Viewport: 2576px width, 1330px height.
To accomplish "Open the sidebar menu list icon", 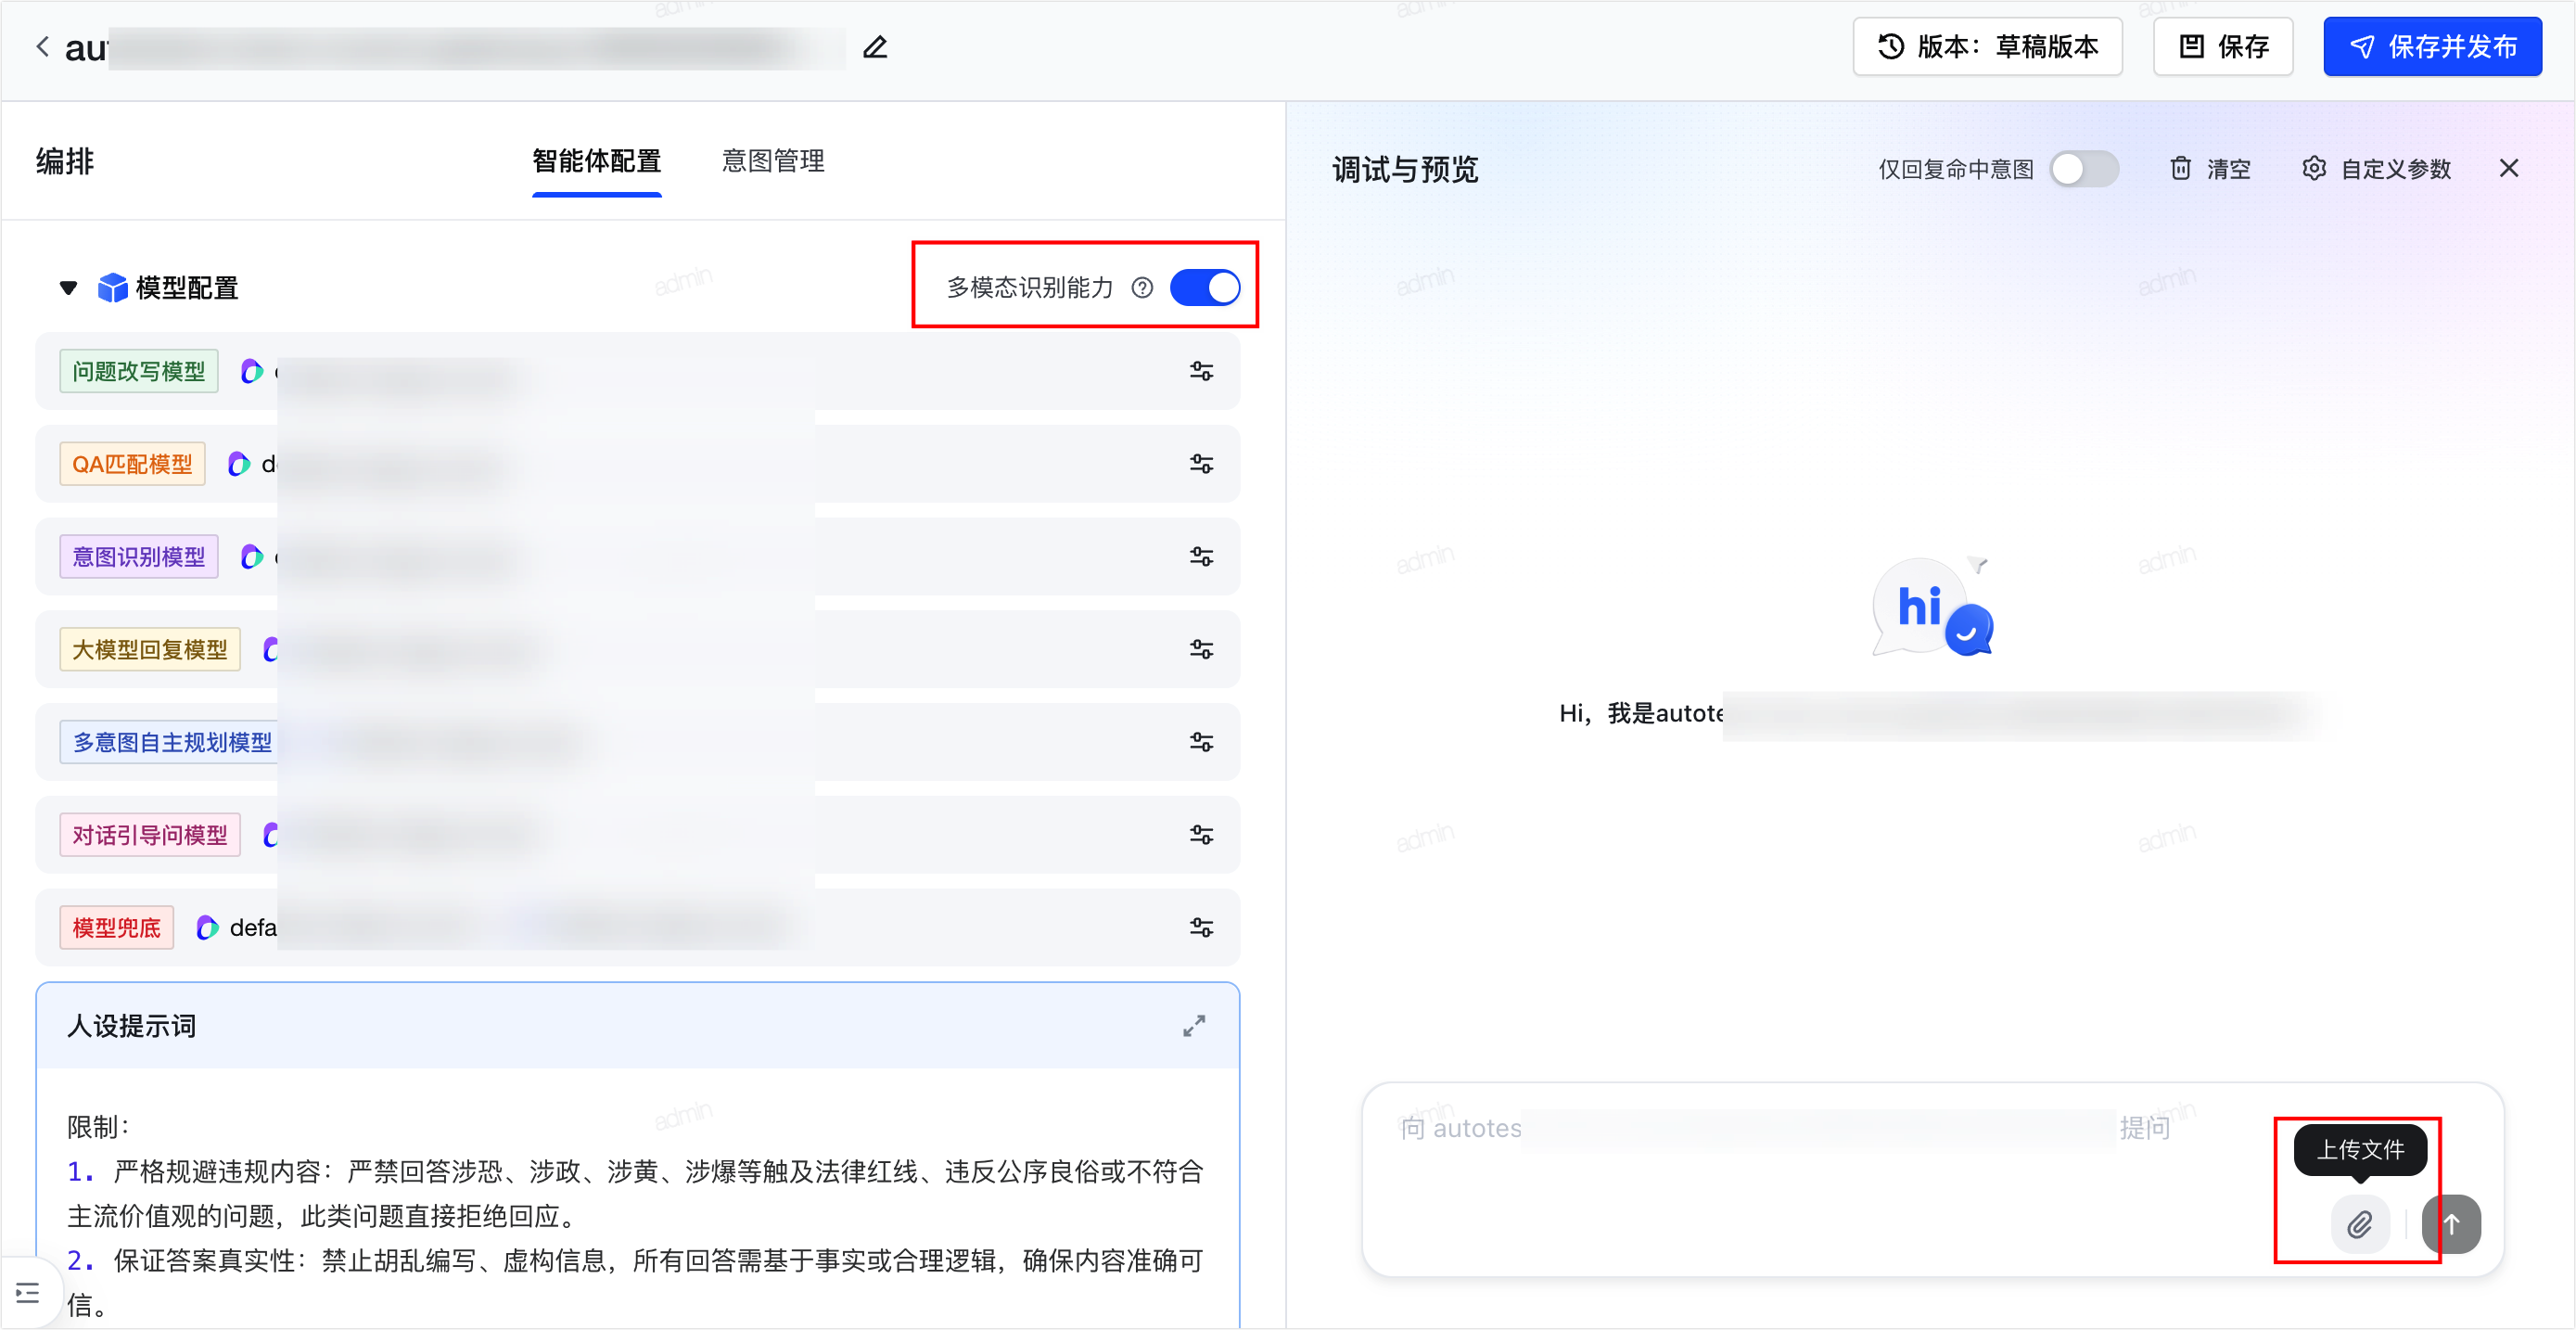I will [x=28, y=1293].
